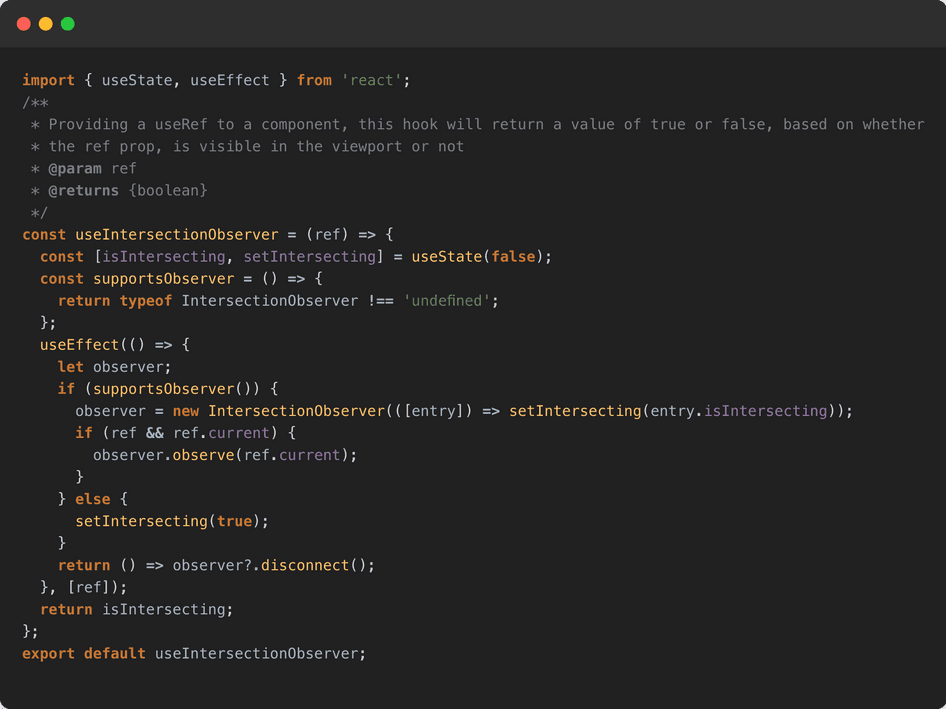Image resolution: width=946 pixels, height=709 pixels.
Task: Click the green maximize window button
Action: pos(68,24)
